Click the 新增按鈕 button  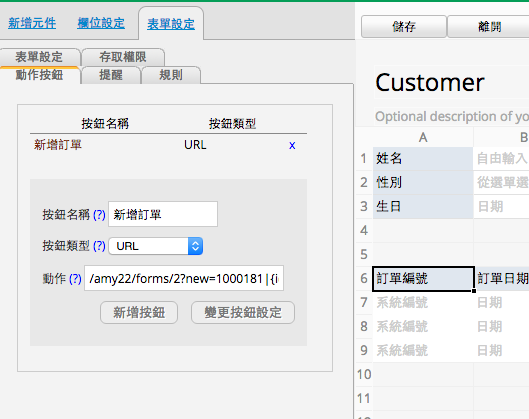pos(139,312)
